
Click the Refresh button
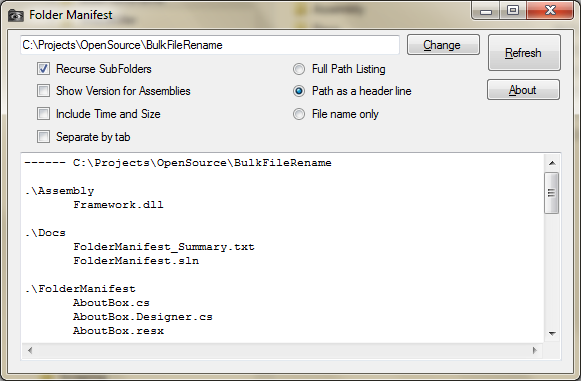[x=524, y=53]
